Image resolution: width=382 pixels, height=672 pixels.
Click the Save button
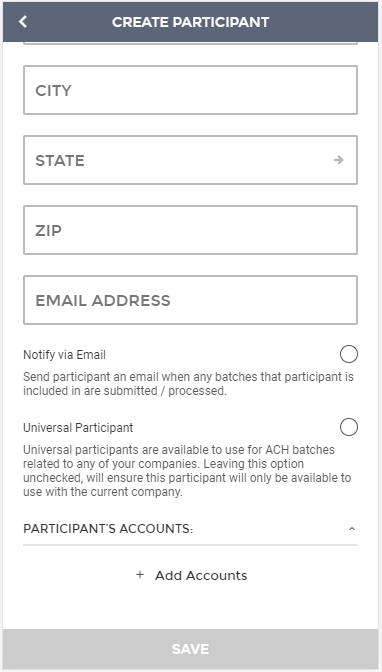pos(190,649)
